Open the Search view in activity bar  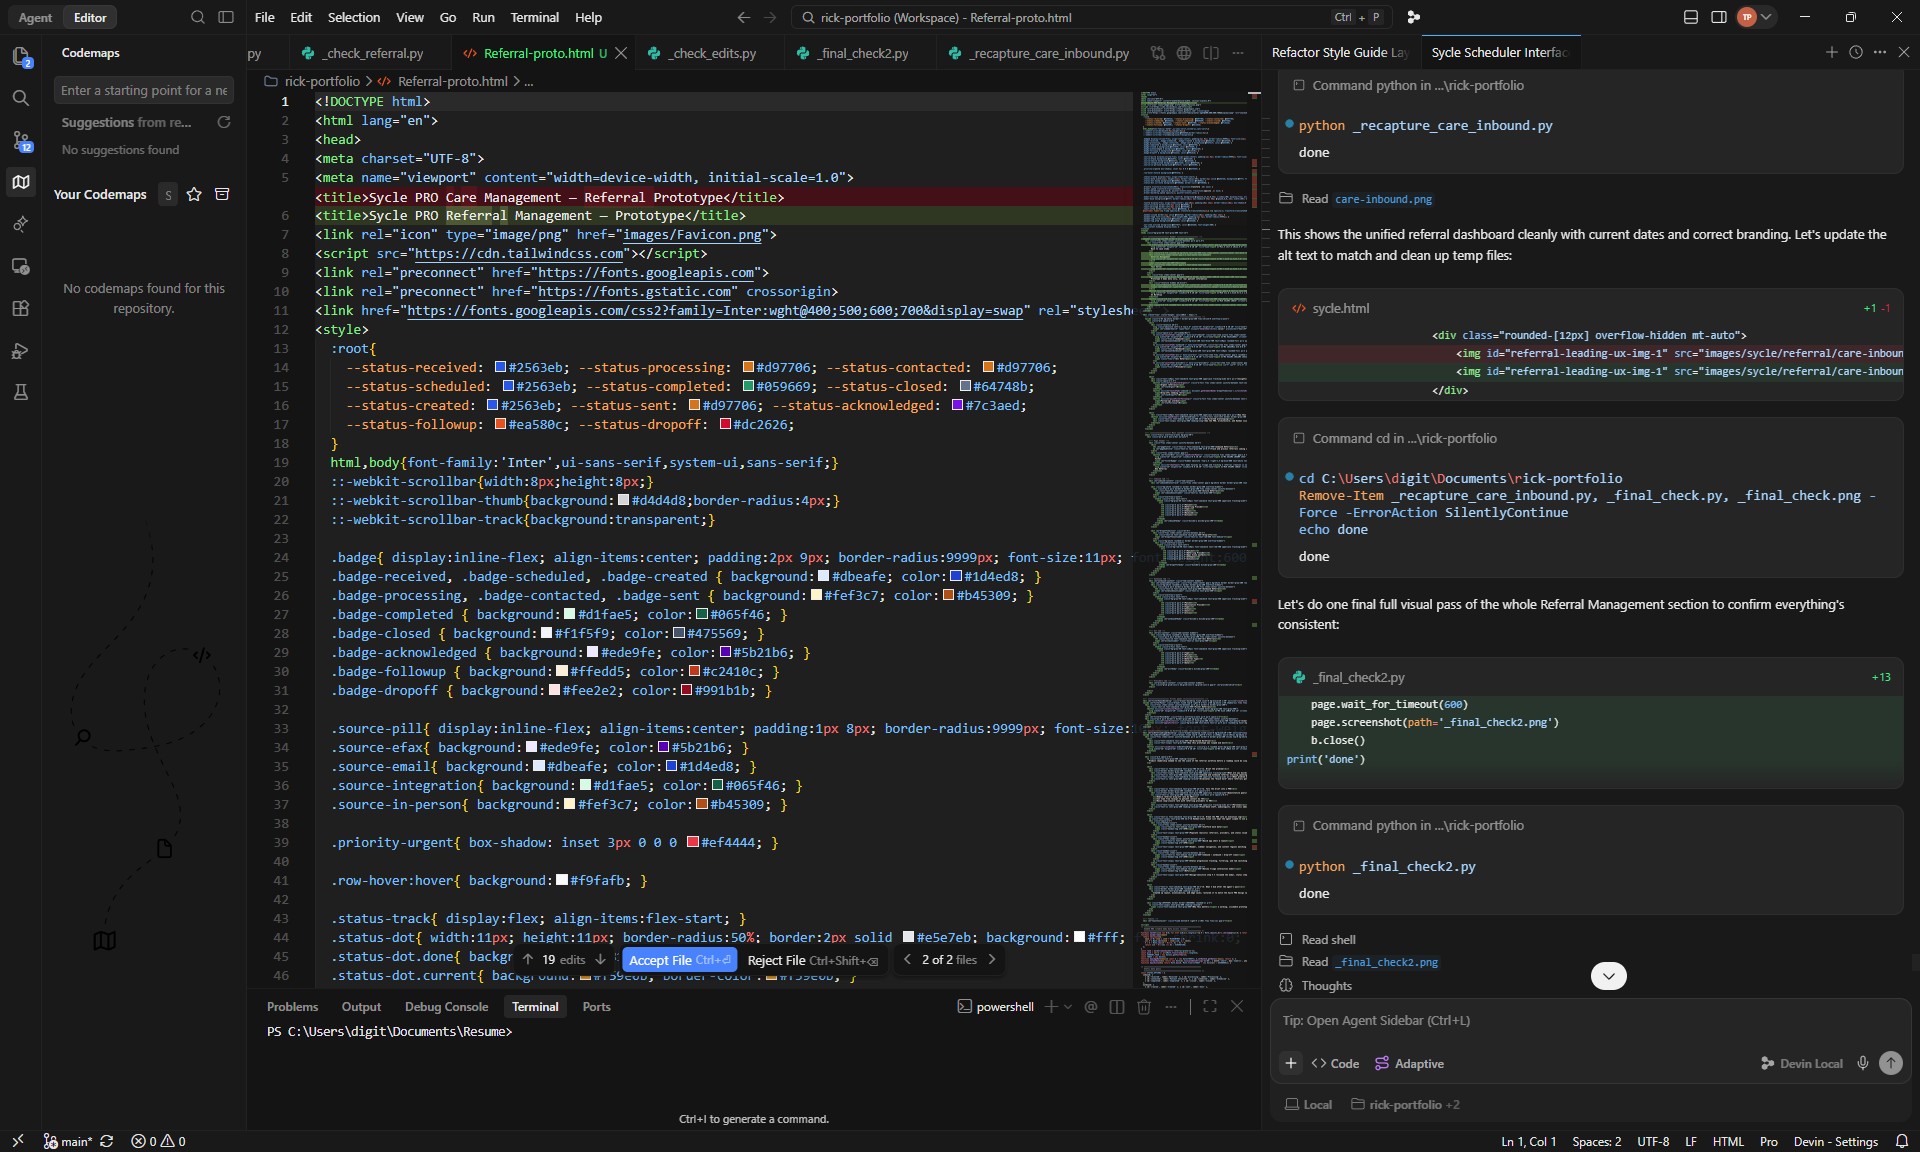tap(20, 98)
